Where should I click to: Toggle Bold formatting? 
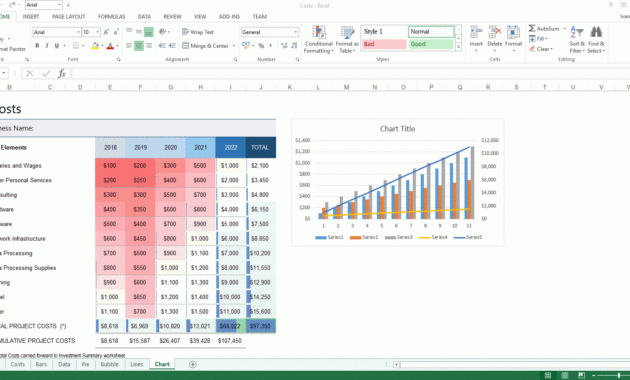(x=37, y=46)
